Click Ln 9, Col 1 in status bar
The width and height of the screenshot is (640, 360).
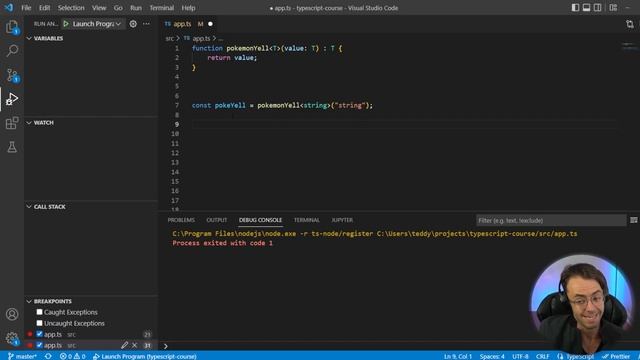tap(458, 356)
